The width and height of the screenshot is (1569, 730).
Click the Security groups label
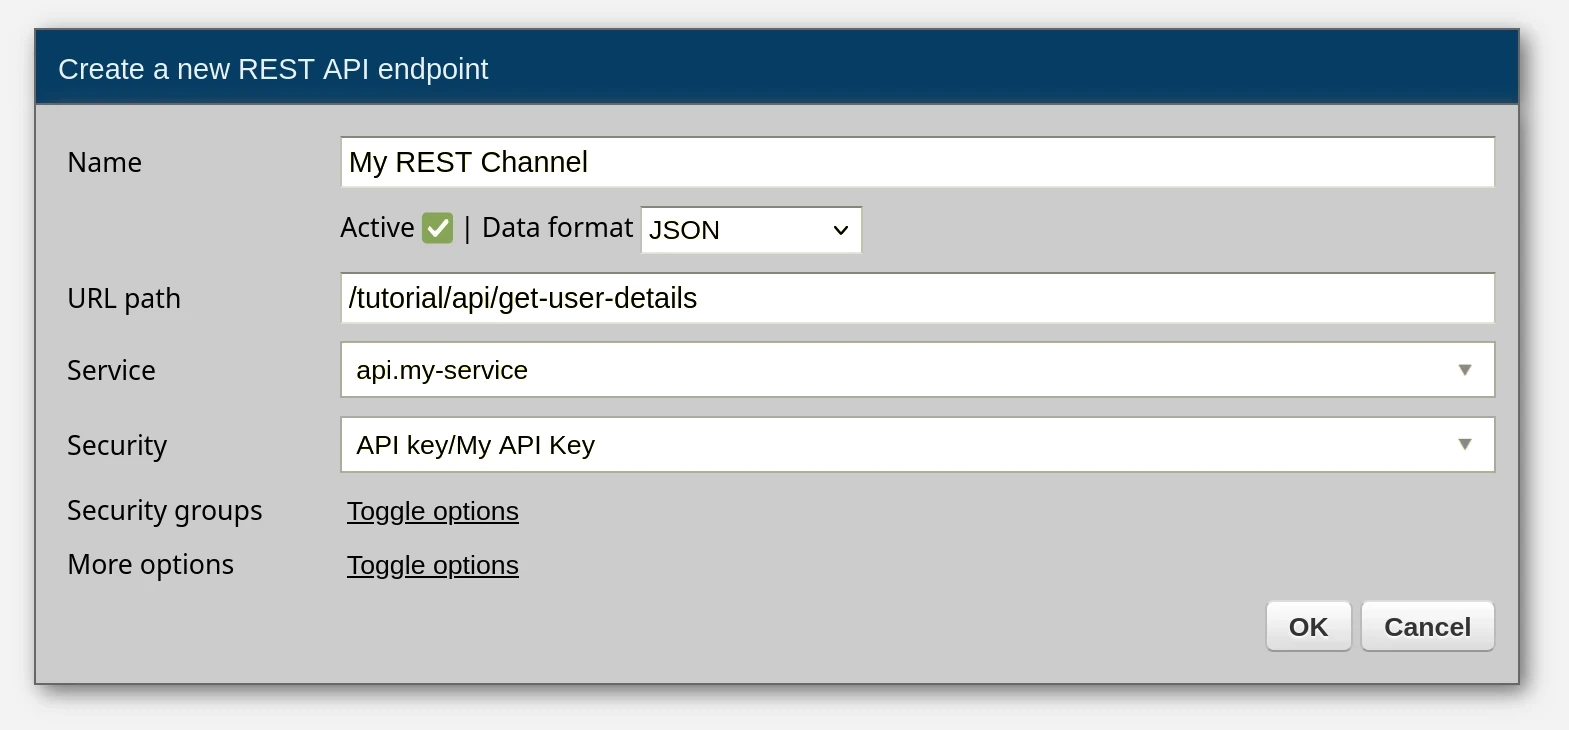(165, 511)
